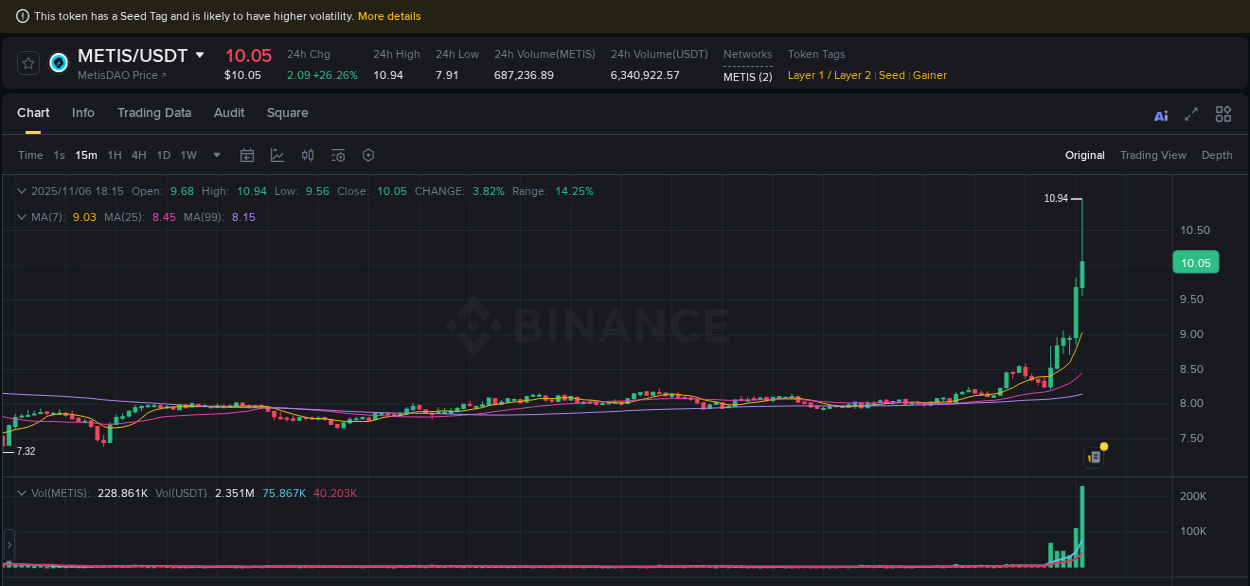Collapse the MA indicator legend chevron
Viewport: 1250px width, 586px height.
[22, 216]
